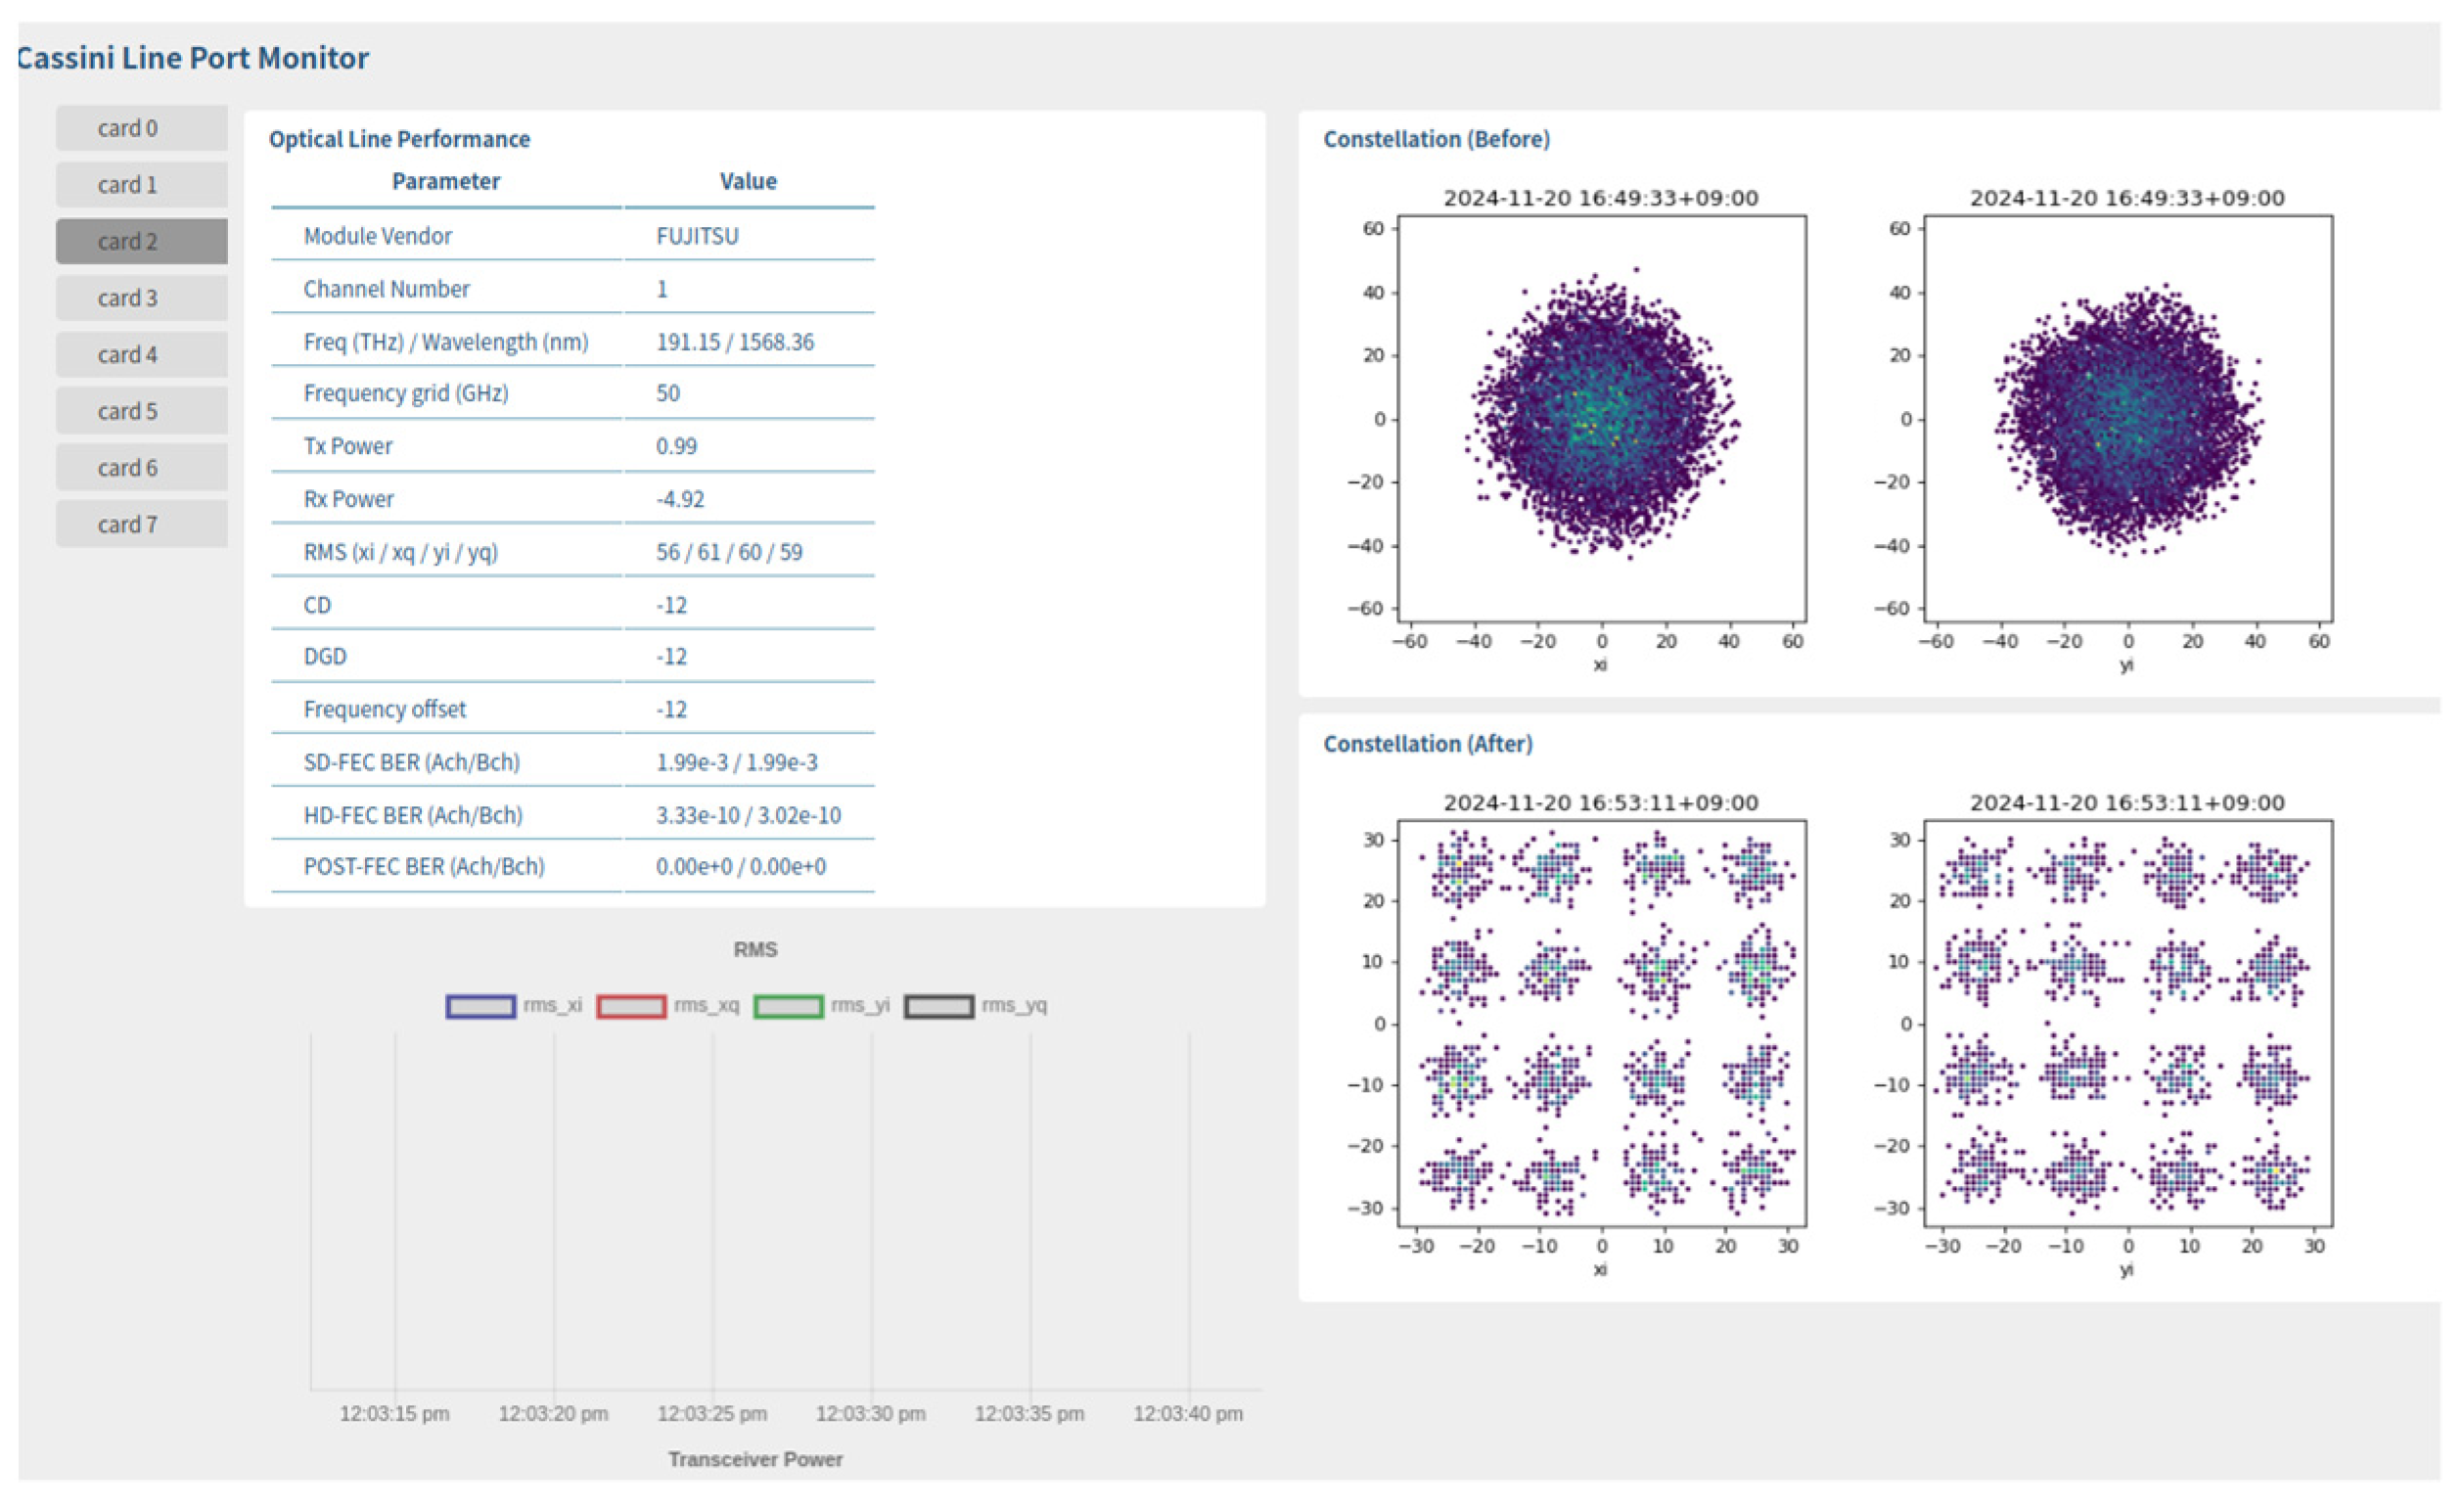Click Constellation After xi plot
This screenshot has height=1508, width=2464.
tap(1601, 1023)
